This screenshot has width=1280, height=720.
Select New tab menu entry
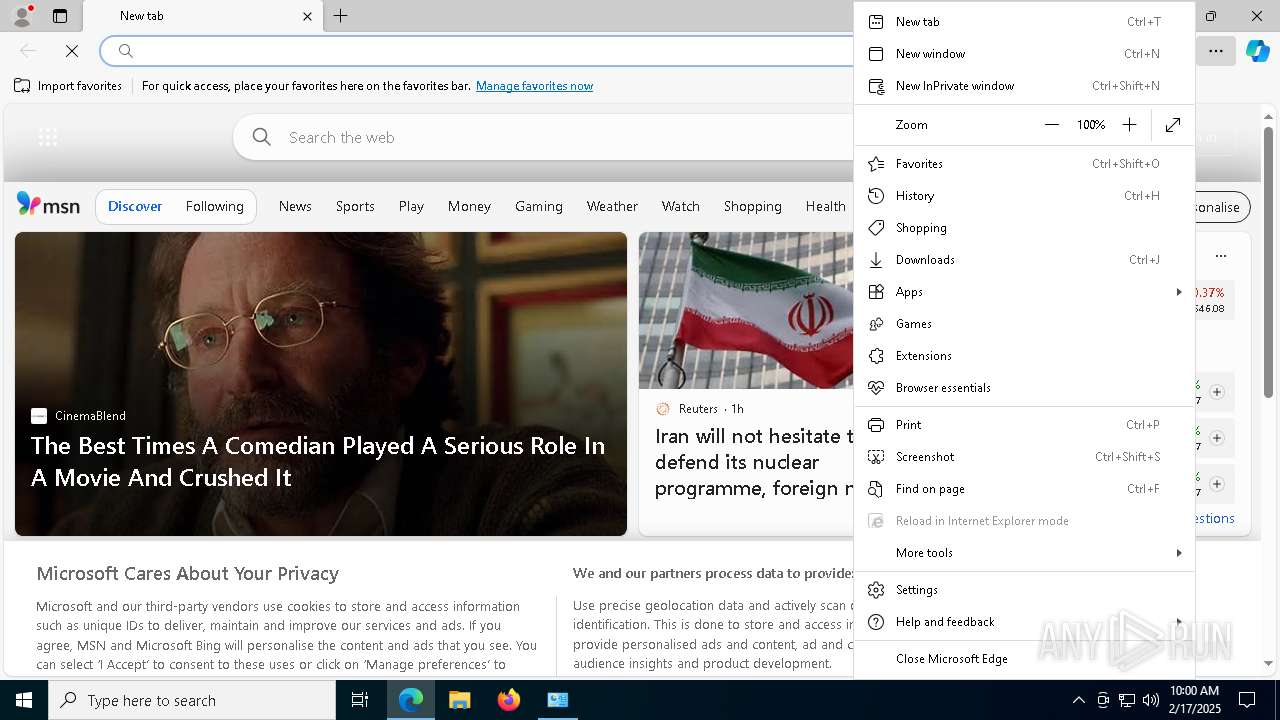pyautogui.click(x=1024, y=22)
